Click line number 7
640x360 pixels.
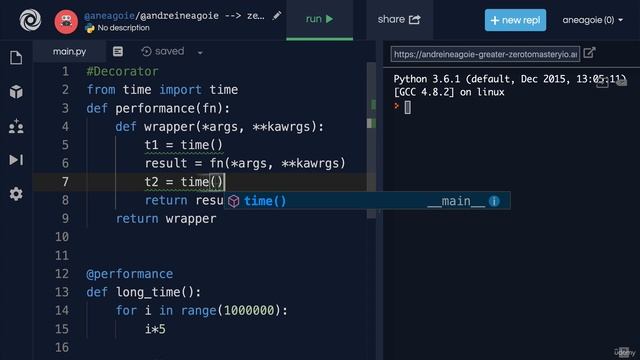coord(65,182)
